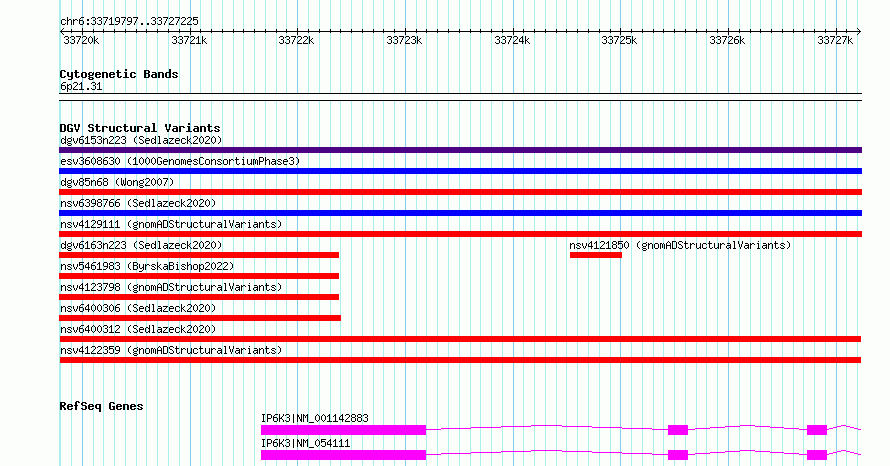The height and width of the screenshot is (466, 890).
Task: Click the nsv6400312 (Sedlazeck2020) label
Action: pyautogui.click(x=138, y=329)
